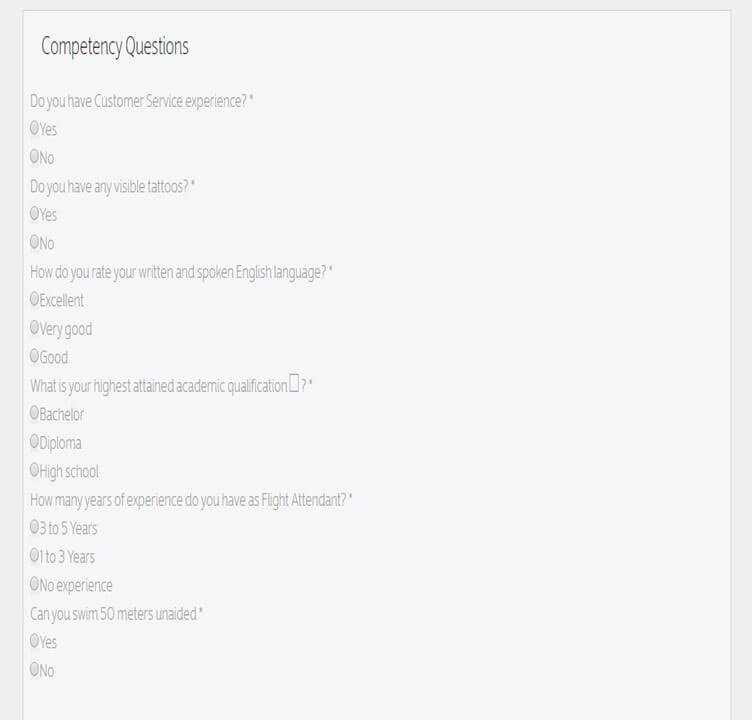Click the written and spoken English question text
Screen dimensions: 752x720
(x=178, y=272)
